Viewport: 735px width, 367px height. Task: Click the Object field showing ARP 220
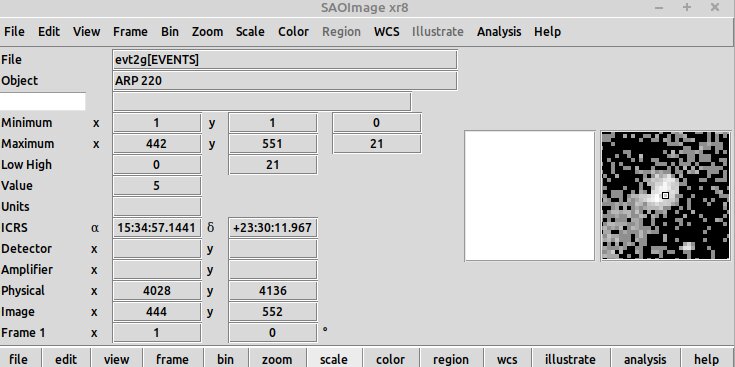(x=285, y=81)
